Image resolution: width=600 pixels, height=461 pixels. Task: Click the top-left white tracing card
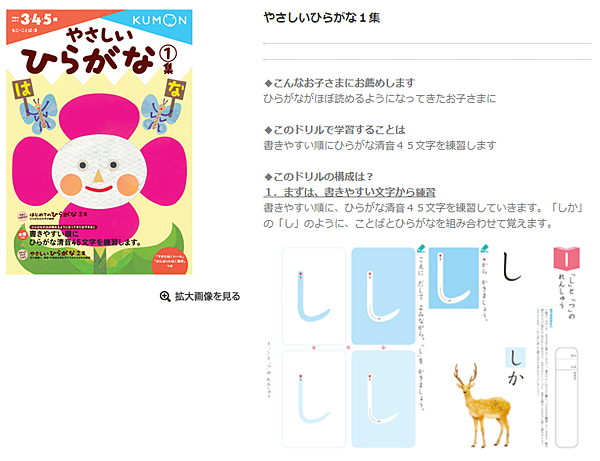[x=314, y=296]
